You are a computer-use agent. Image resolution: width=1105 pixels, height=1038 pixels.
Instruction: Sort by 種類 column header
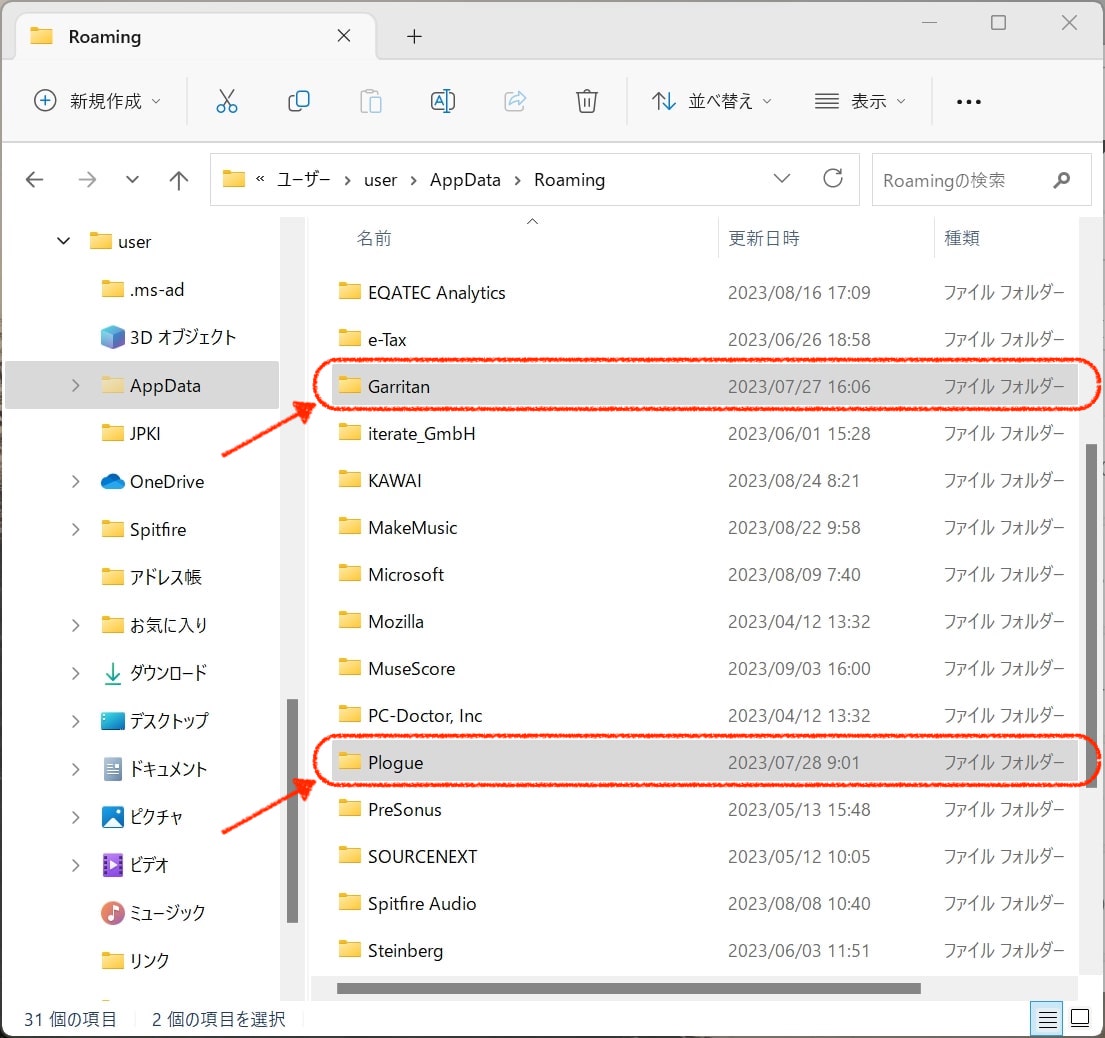coord(961,238)
